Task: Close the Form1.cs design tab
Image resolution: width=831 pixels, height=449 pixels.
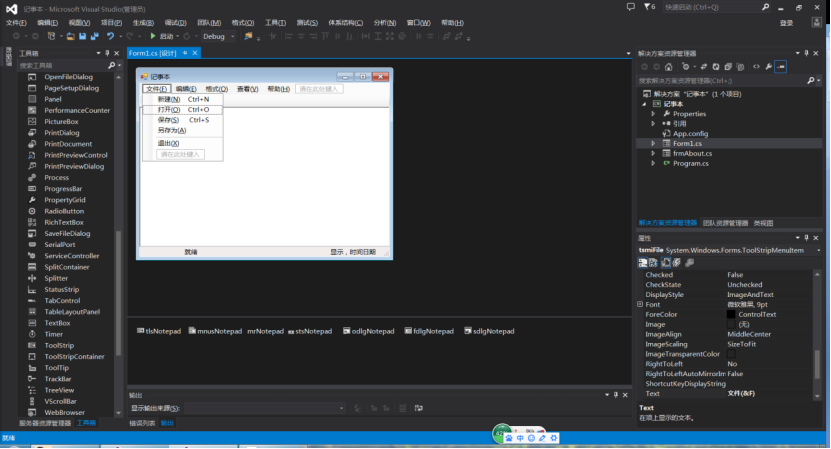Action: coord(195,53)
